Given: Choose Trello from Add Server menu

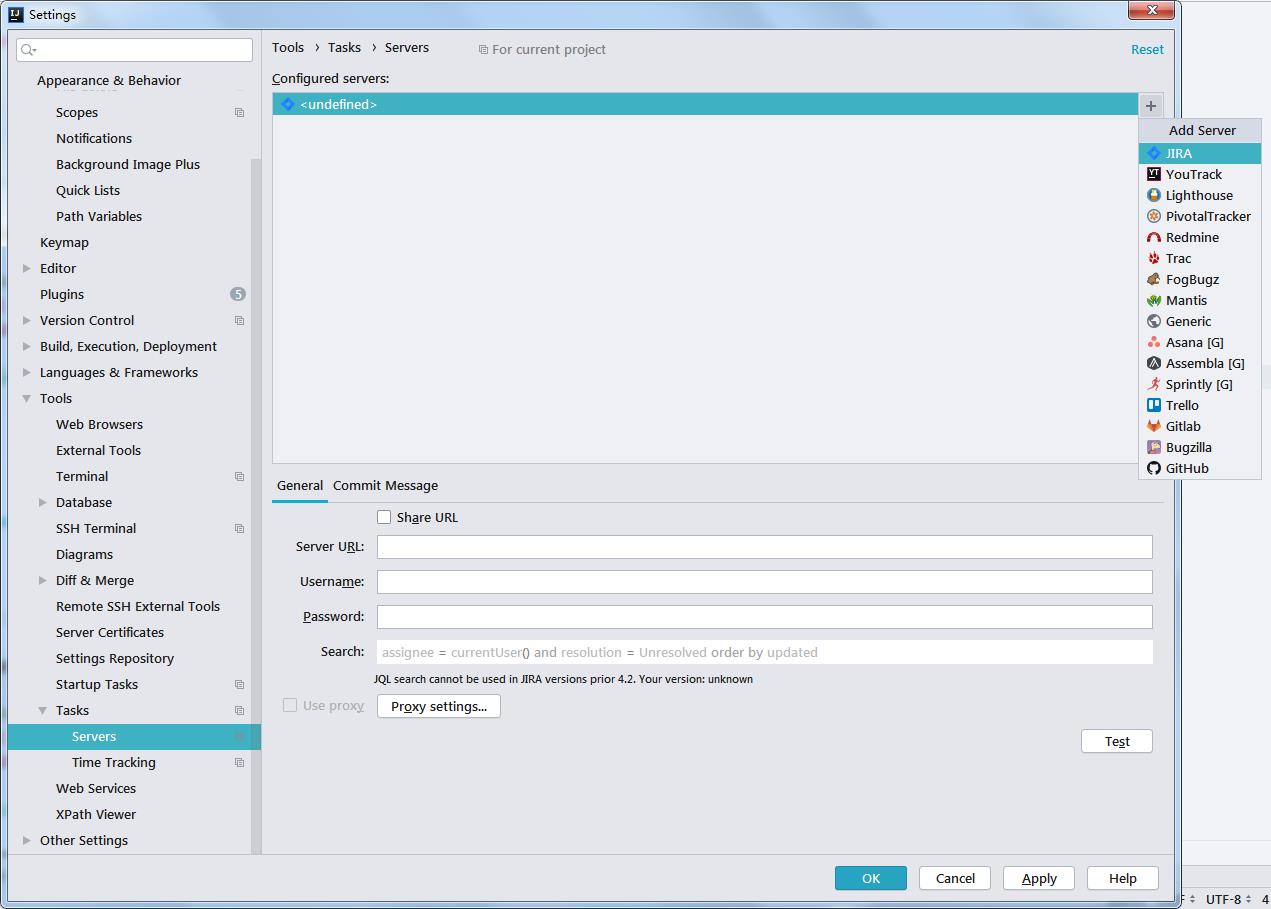Looking at the screenshot, I should (1199, 405).
